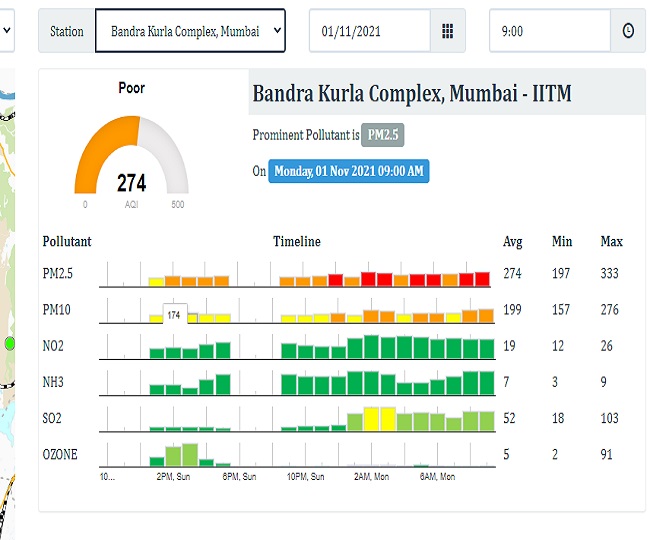Click the green station marker on the map
Screen dimensions: 650x540
click(10, 344)
